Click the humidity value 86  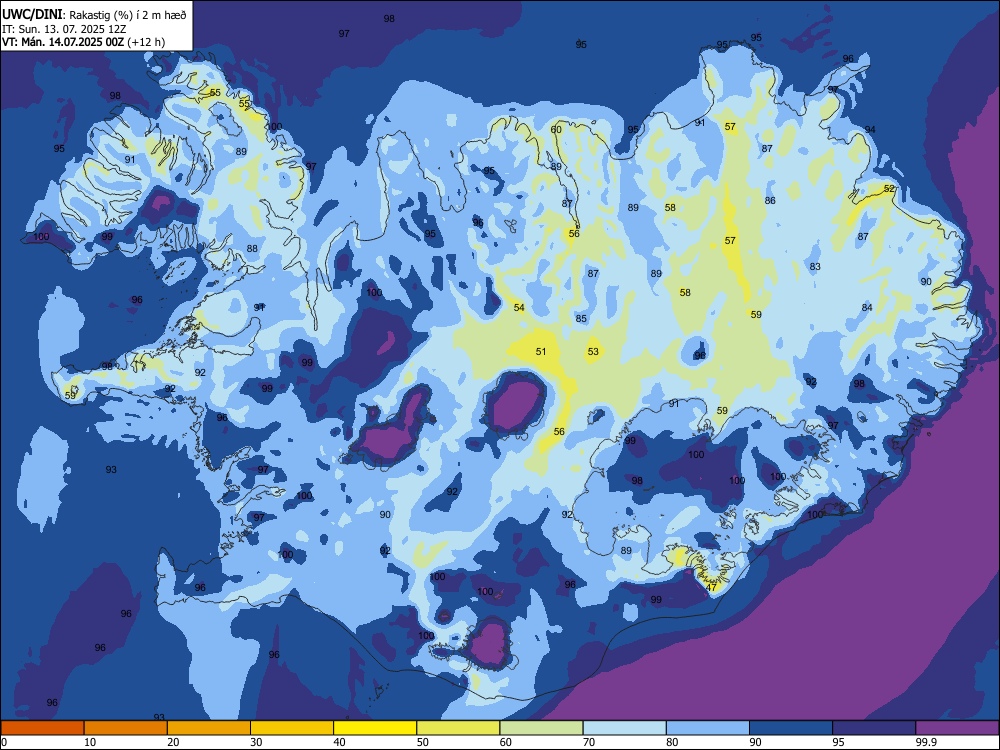(770, 200)
